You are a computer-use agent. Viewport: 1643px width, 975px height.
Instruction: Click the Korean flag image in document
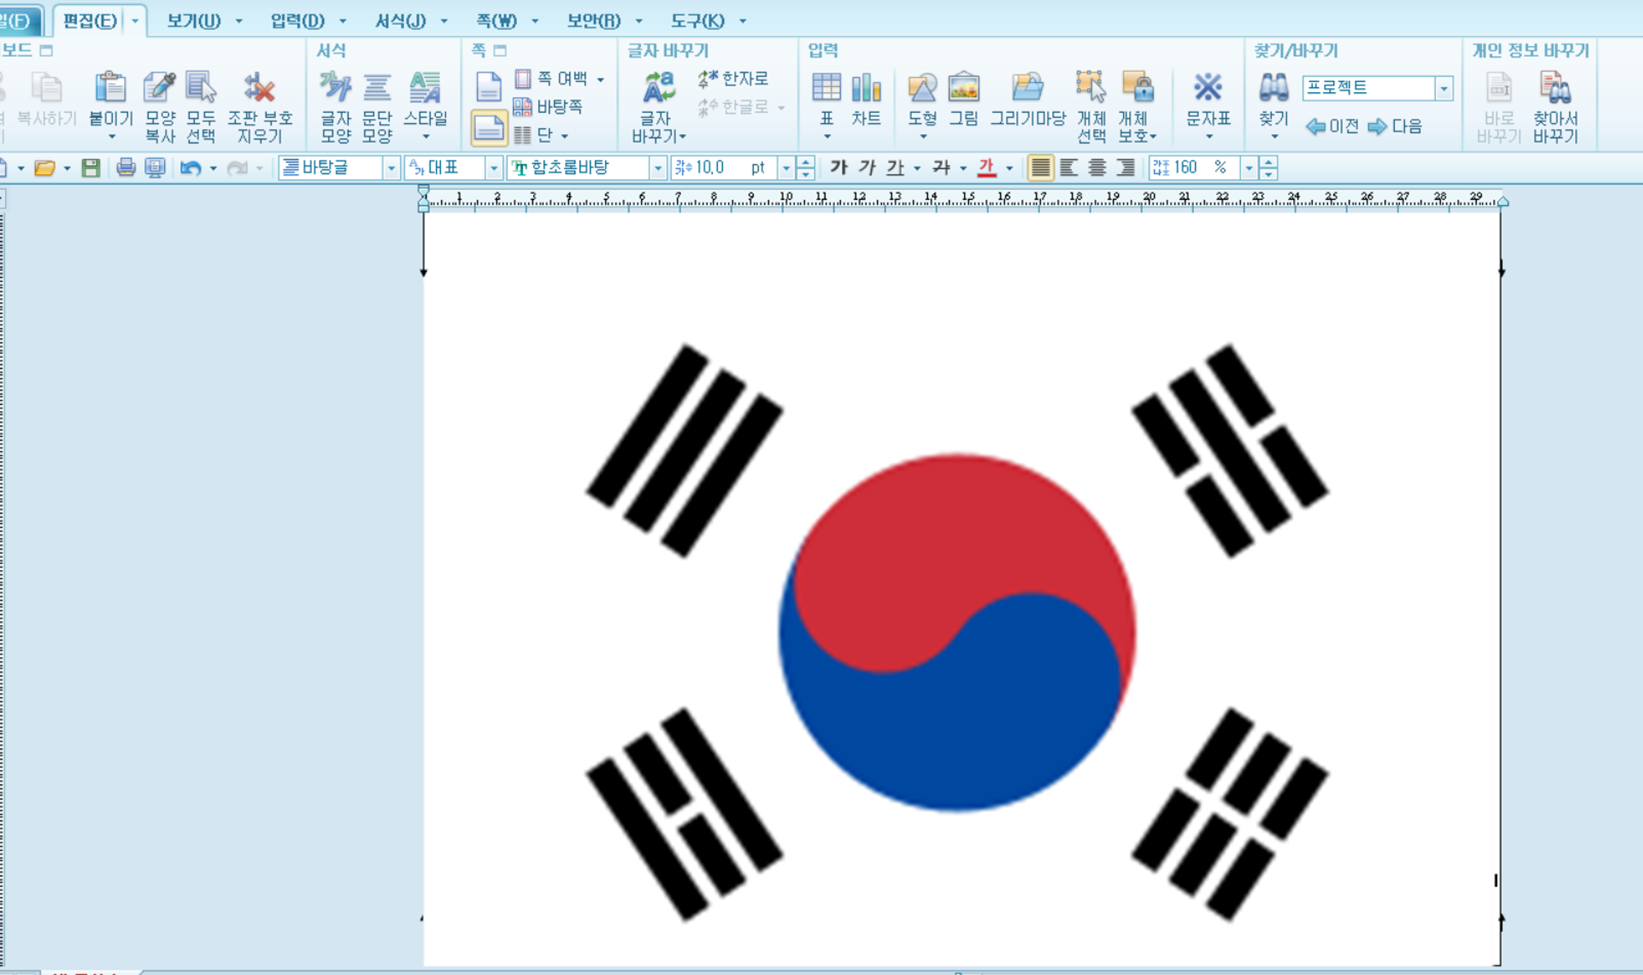pyautogui.click(x=957, y=632)
